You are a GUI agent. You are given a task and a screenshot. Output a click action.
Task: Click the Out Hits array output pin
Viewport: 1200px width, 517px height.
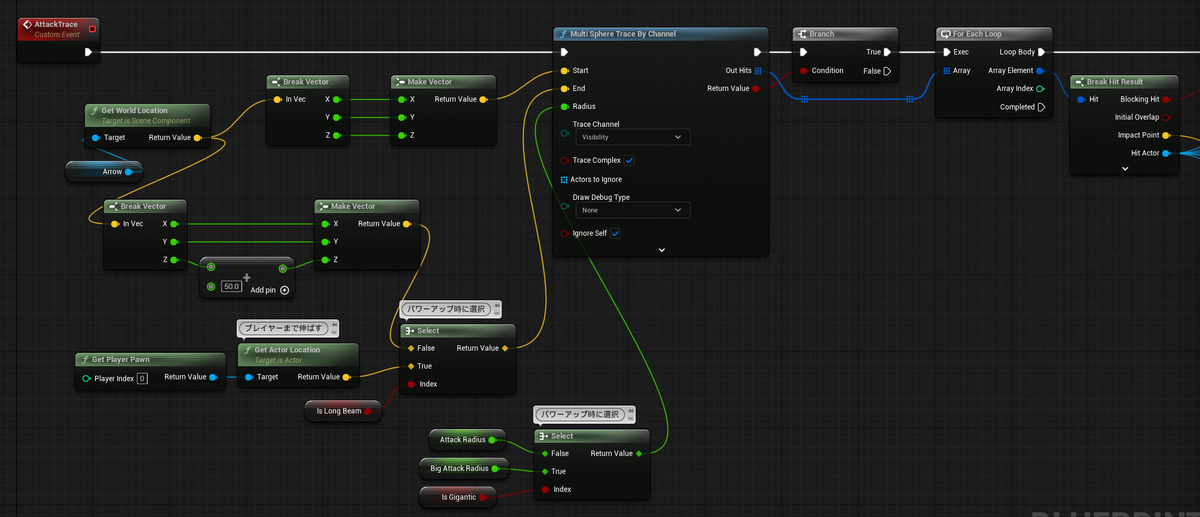click(x=759, y=71)
